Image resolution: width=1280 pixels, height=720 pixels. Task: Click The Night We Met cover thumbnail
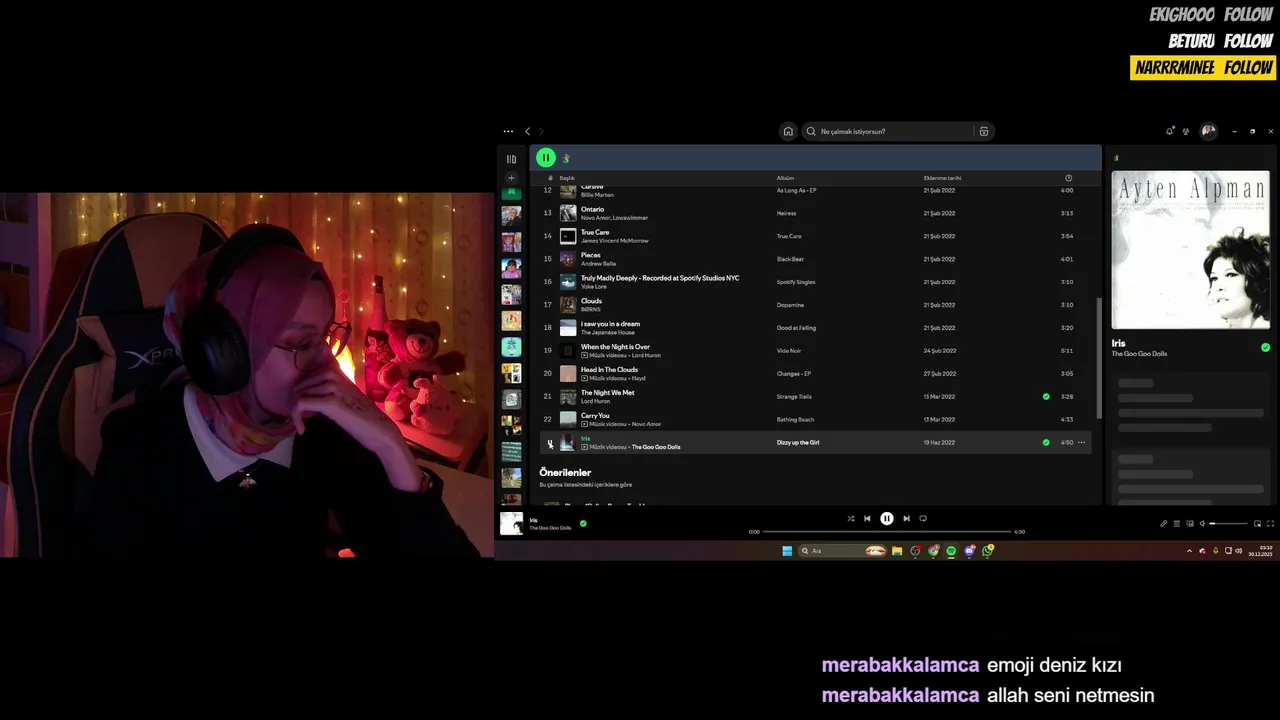click(568, 397)
